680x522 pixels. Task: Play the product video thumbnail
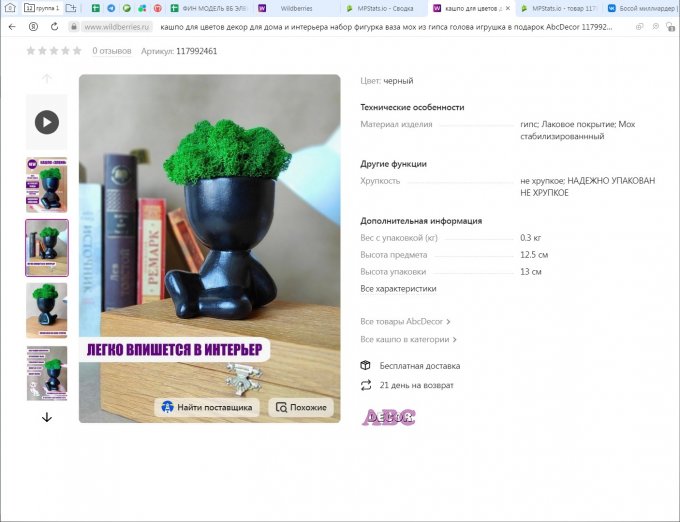[47, 122]
